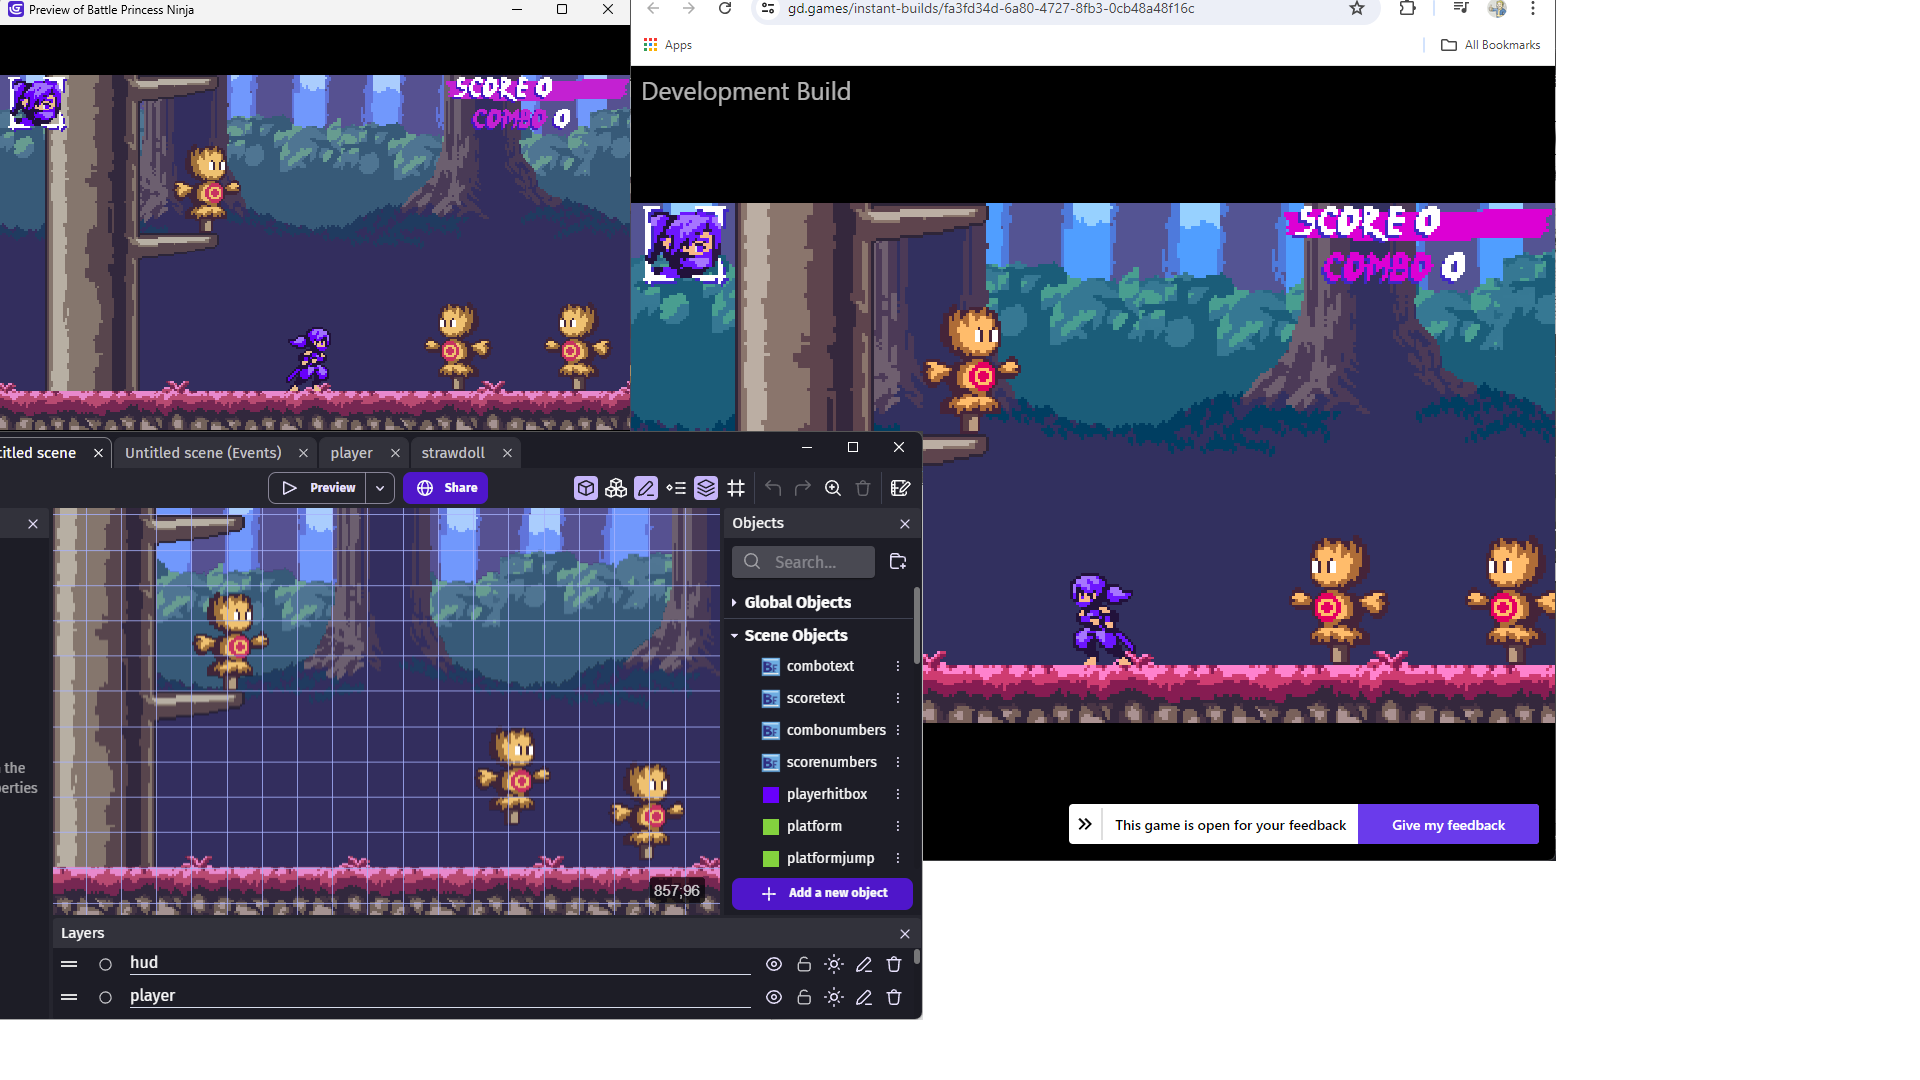Image resolution: width=1920 pixels, height=1080 pixels.
Task: Select the scorenumbers object
Action: point(831,762)
